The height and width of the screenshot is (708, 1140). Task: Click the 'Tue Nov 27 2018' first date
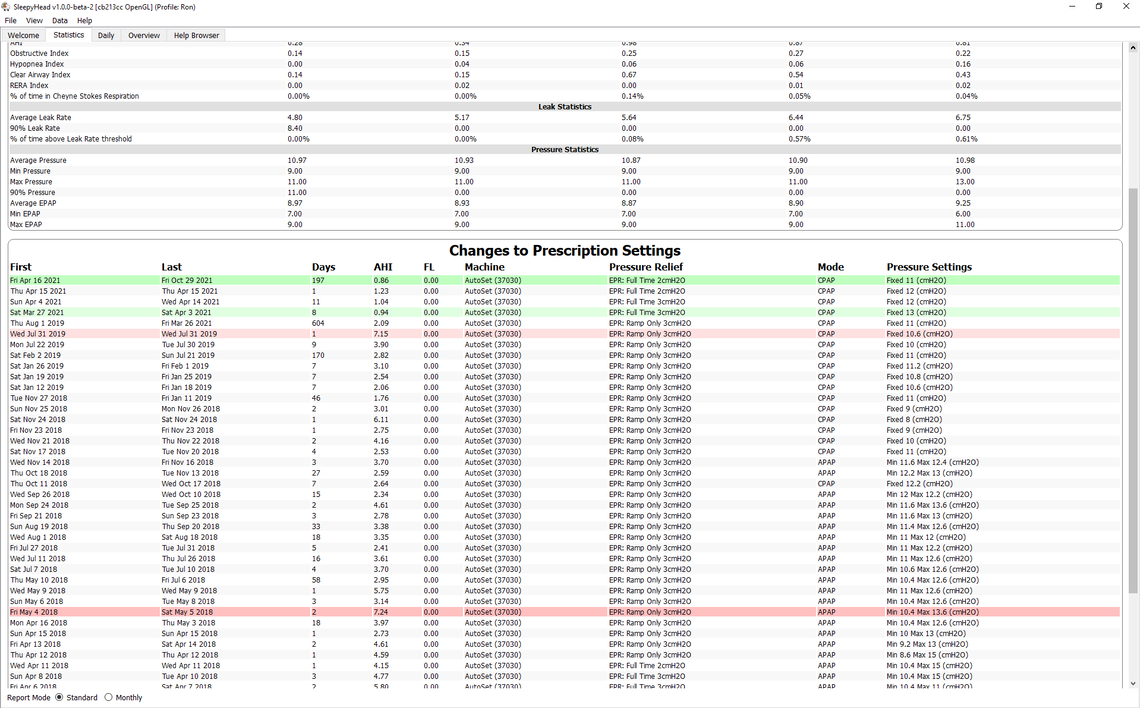pyautogui.click(x=39, y=398)
